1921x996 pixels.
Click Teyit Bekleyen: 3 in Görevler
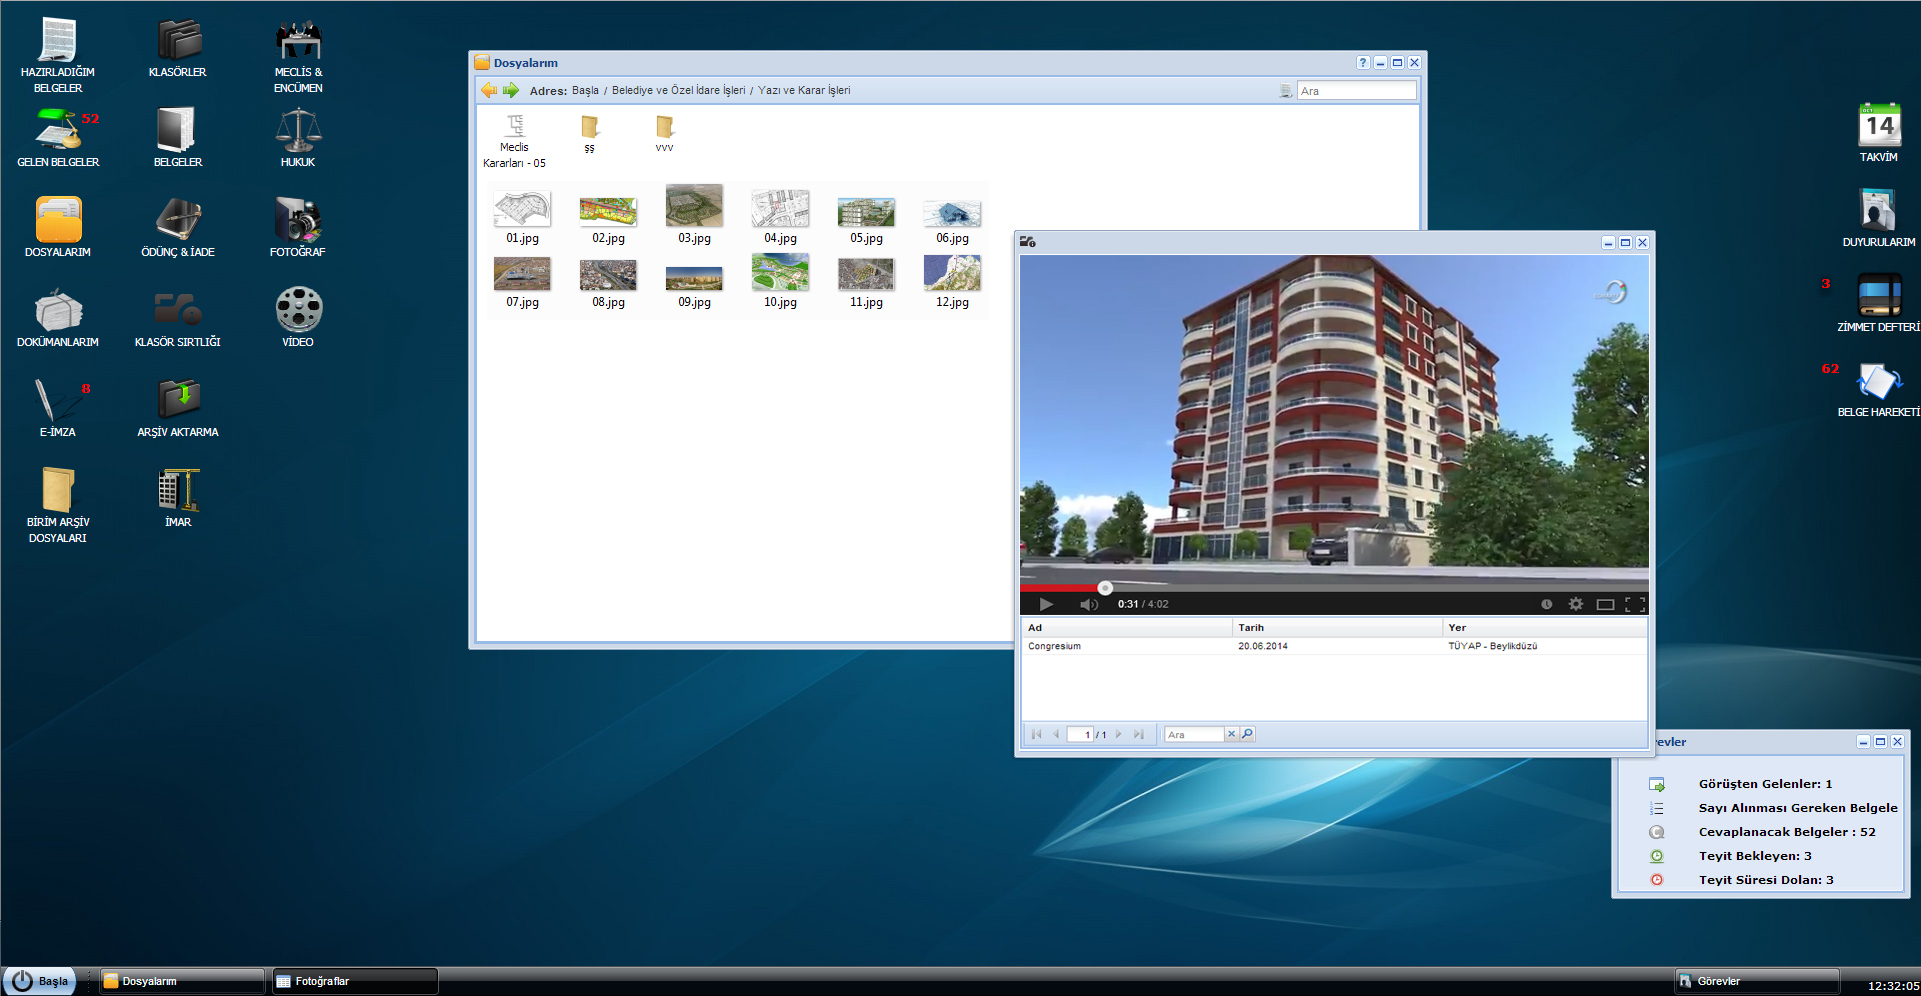1755,856
